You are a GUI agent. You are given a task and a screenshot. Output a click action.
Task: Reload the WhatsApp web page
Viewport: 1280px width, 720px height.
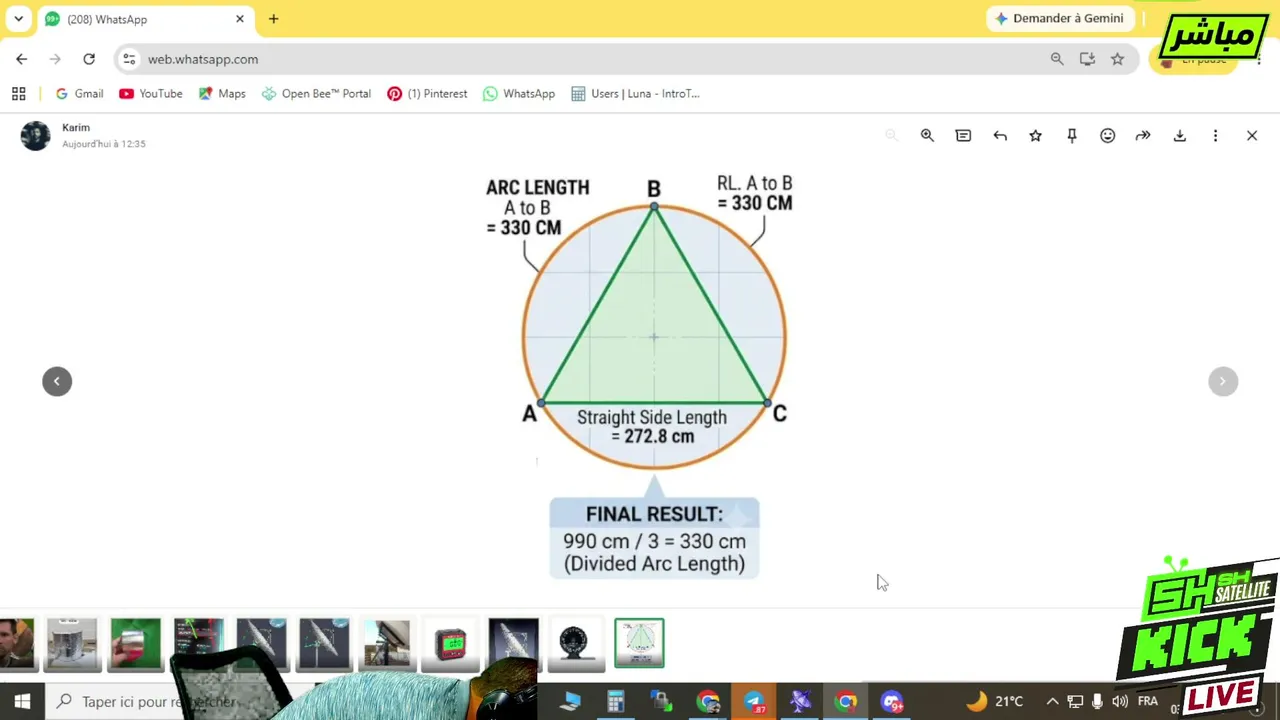(x=89, y=59)
